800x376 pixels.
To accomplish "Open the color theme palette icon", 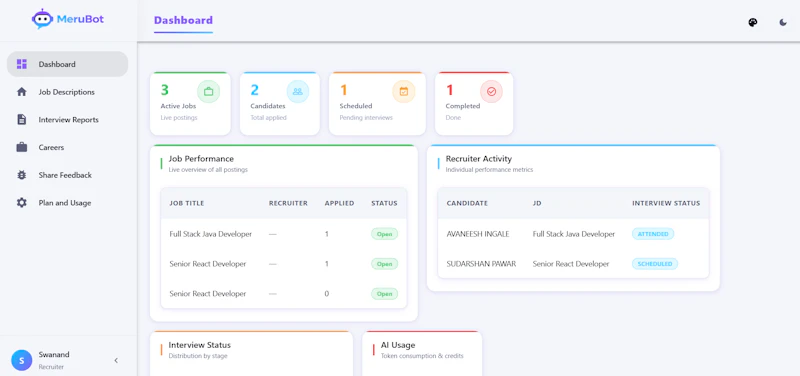I will pos(753,22).
